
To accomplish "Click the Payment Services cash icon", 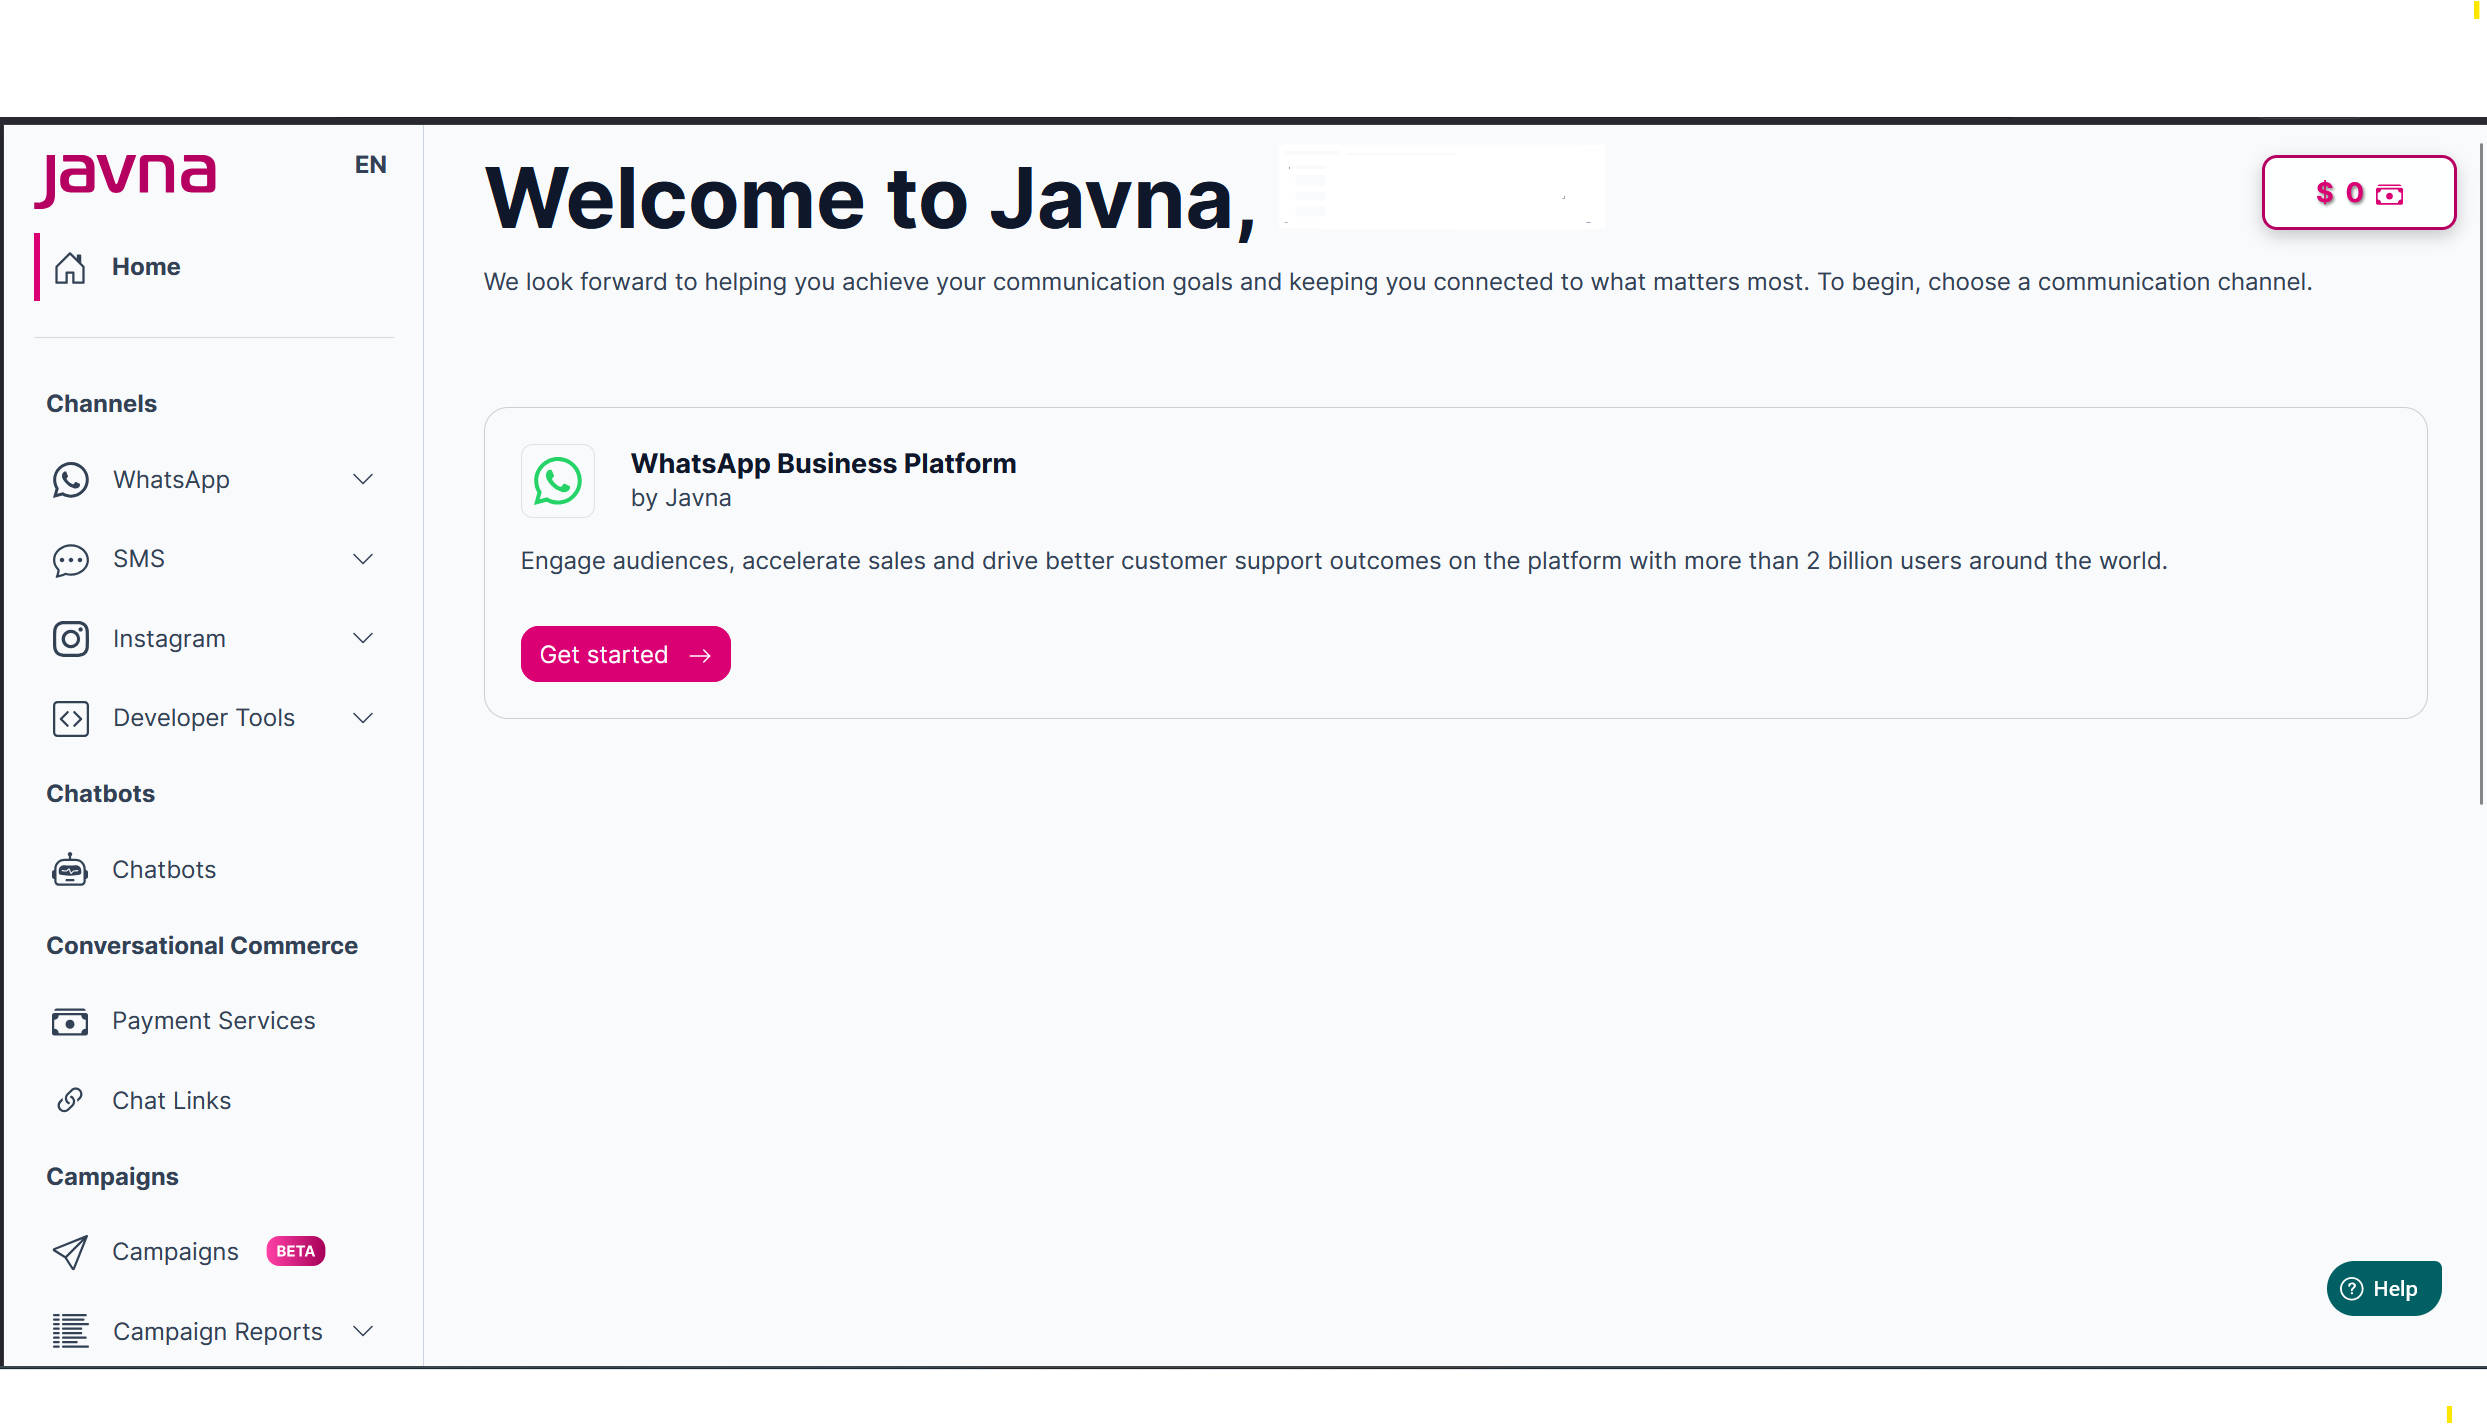I will 70,1021.
